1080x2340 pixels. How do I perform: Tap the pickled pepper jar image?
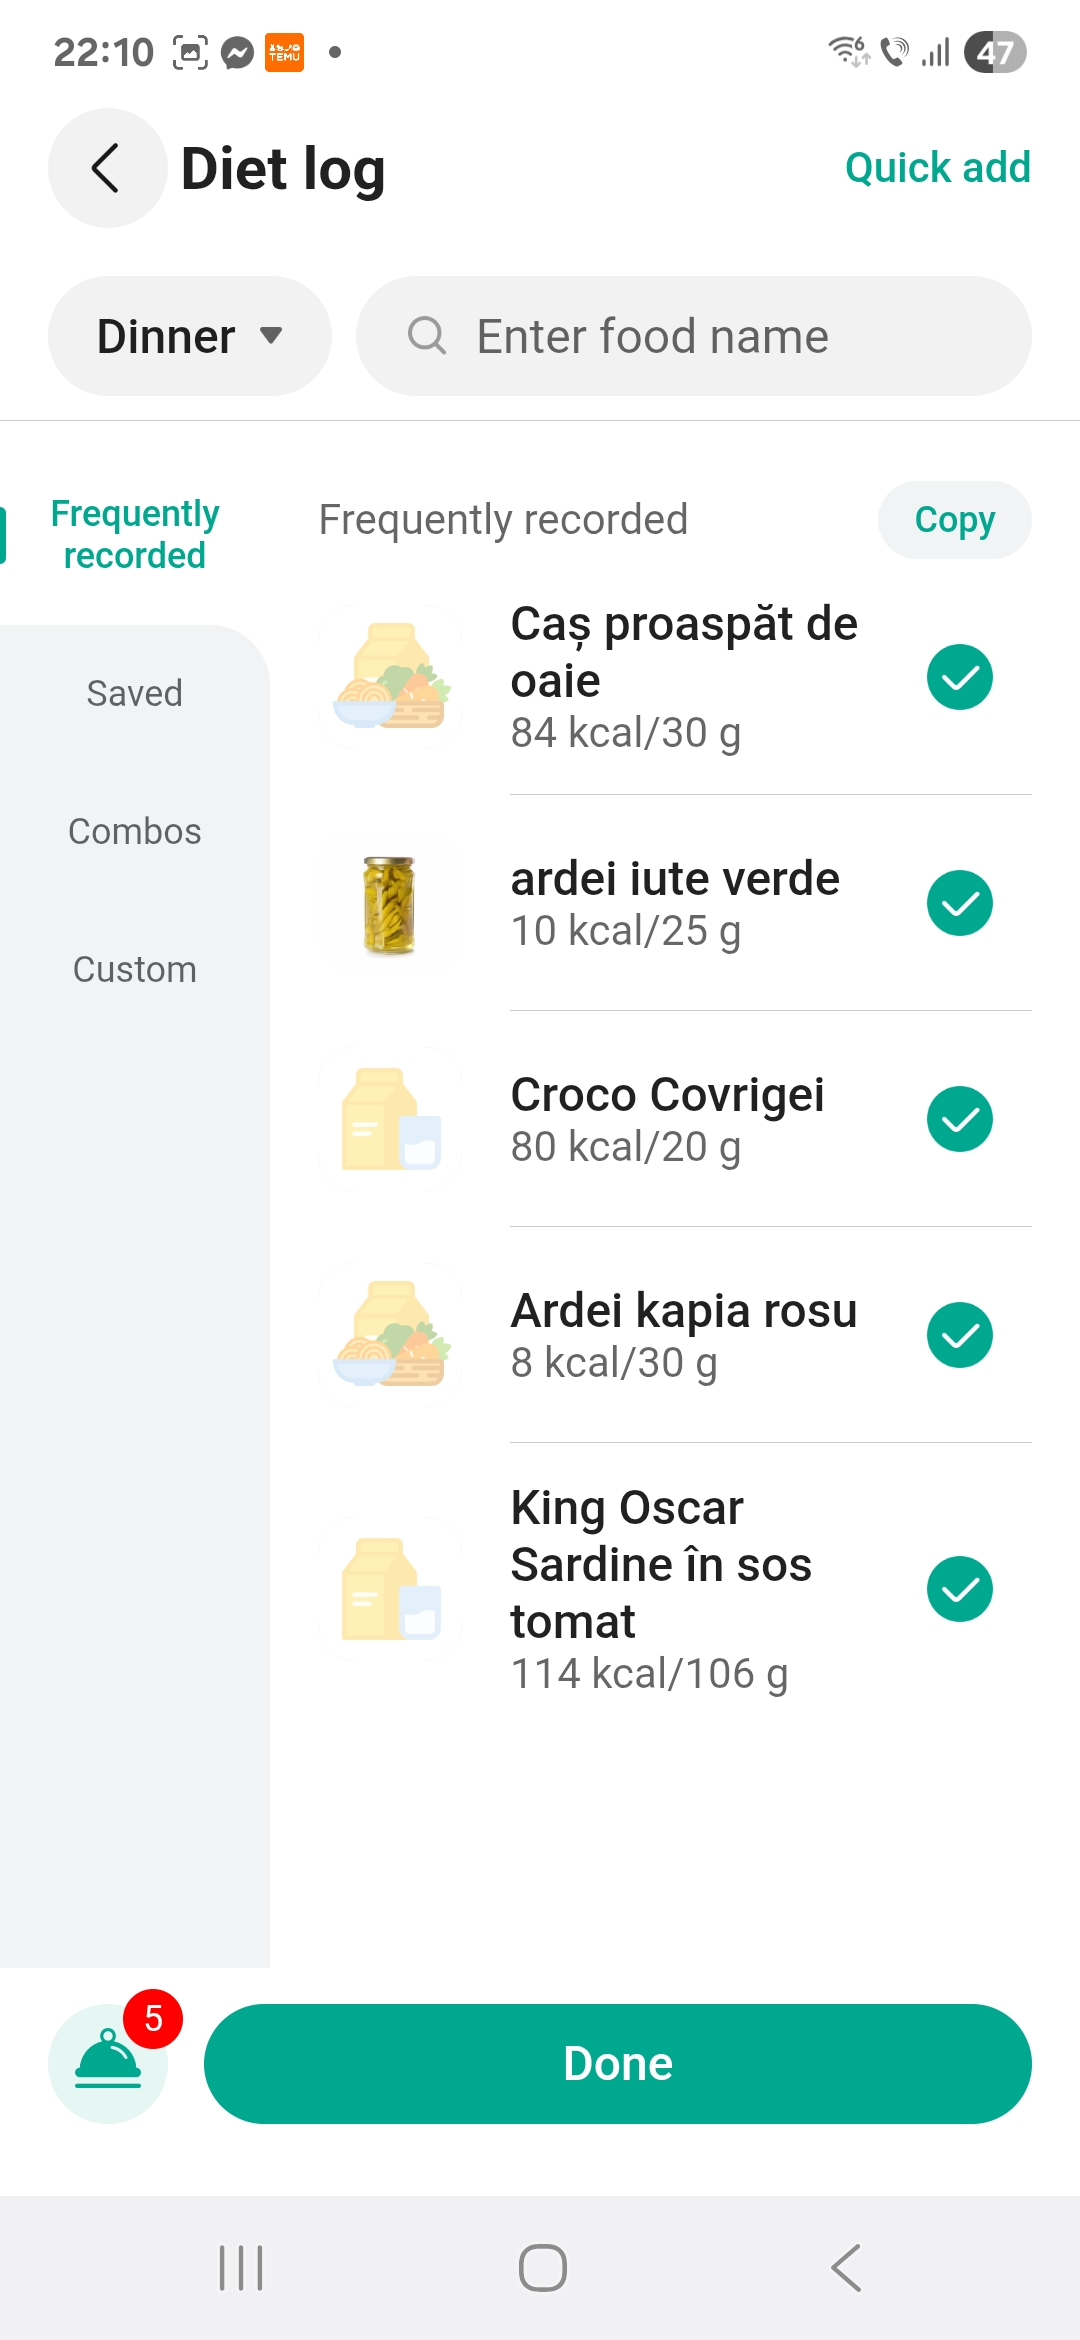tap(390, 904)
